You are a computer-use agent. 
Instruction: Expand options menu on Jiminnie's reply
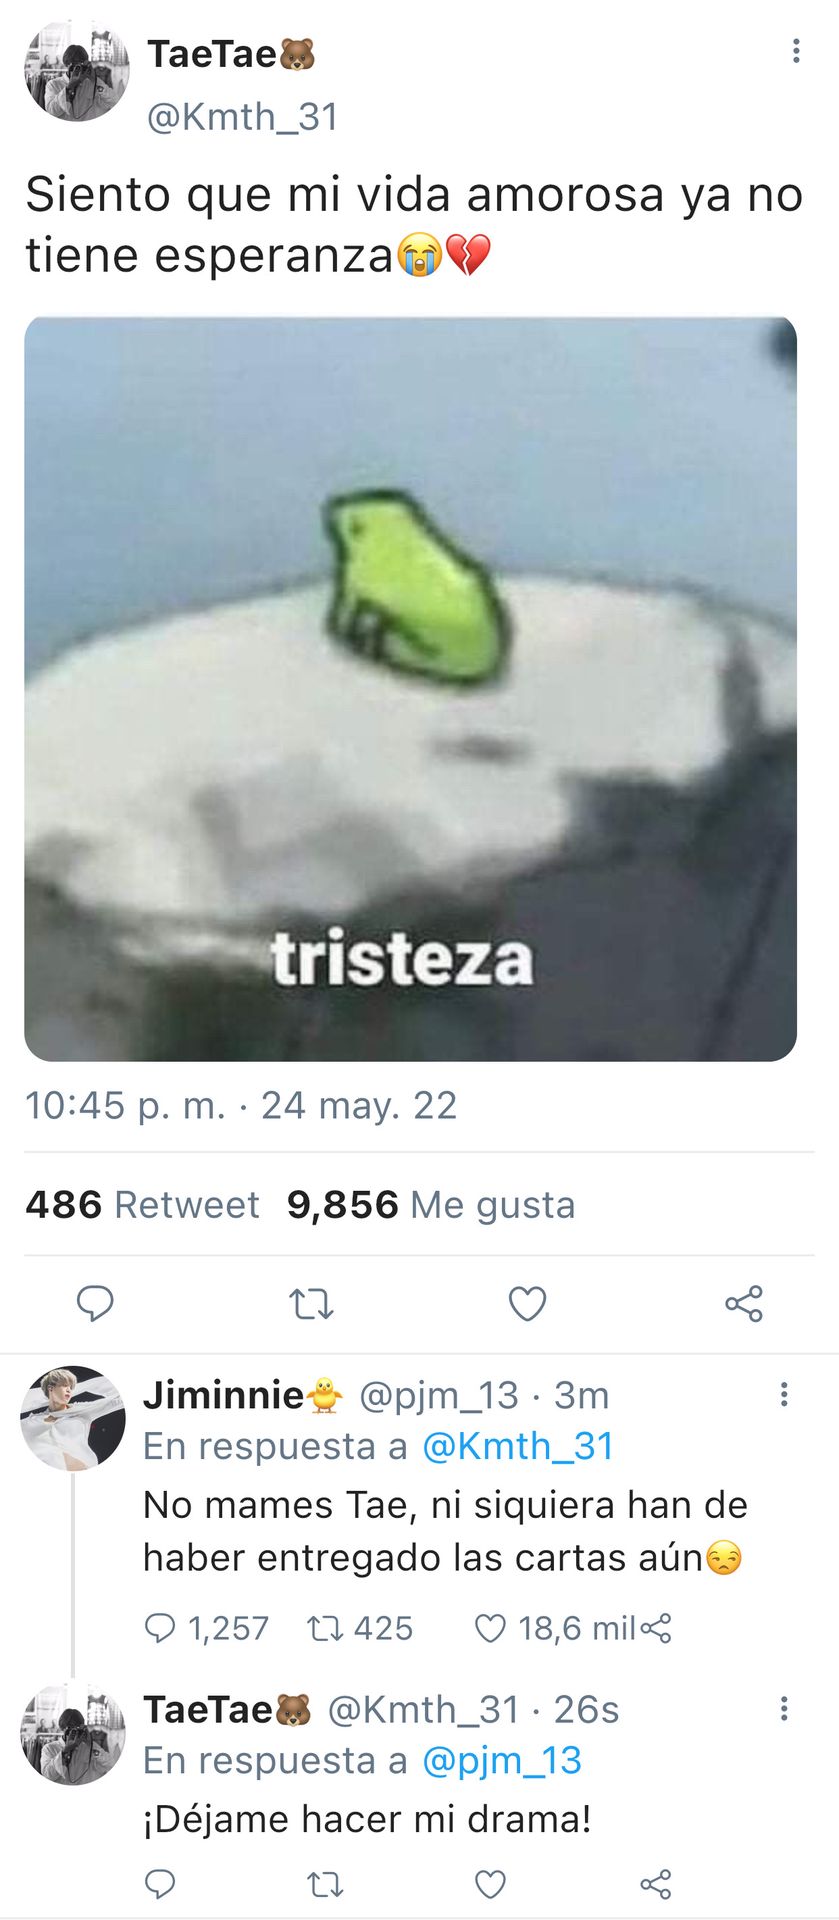tap(784, 1394)
